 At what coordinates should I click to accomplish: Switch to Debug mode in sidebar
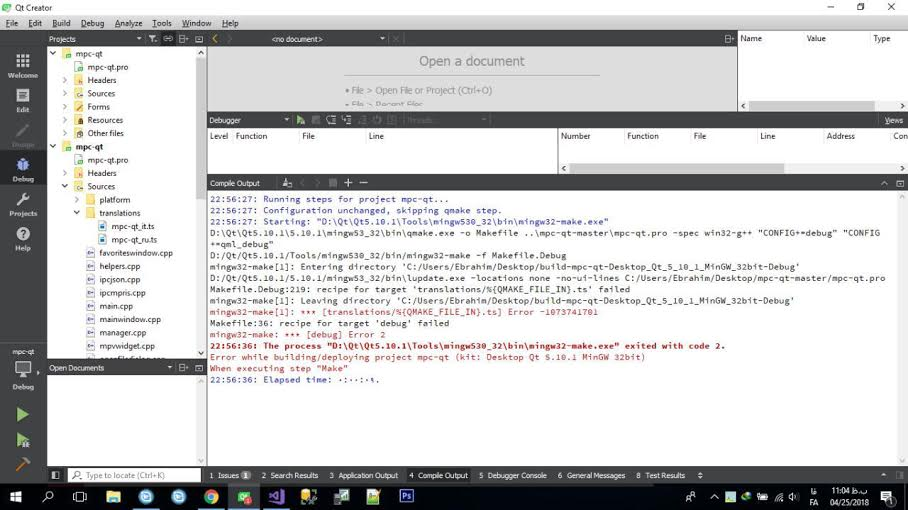pos(23,170)
